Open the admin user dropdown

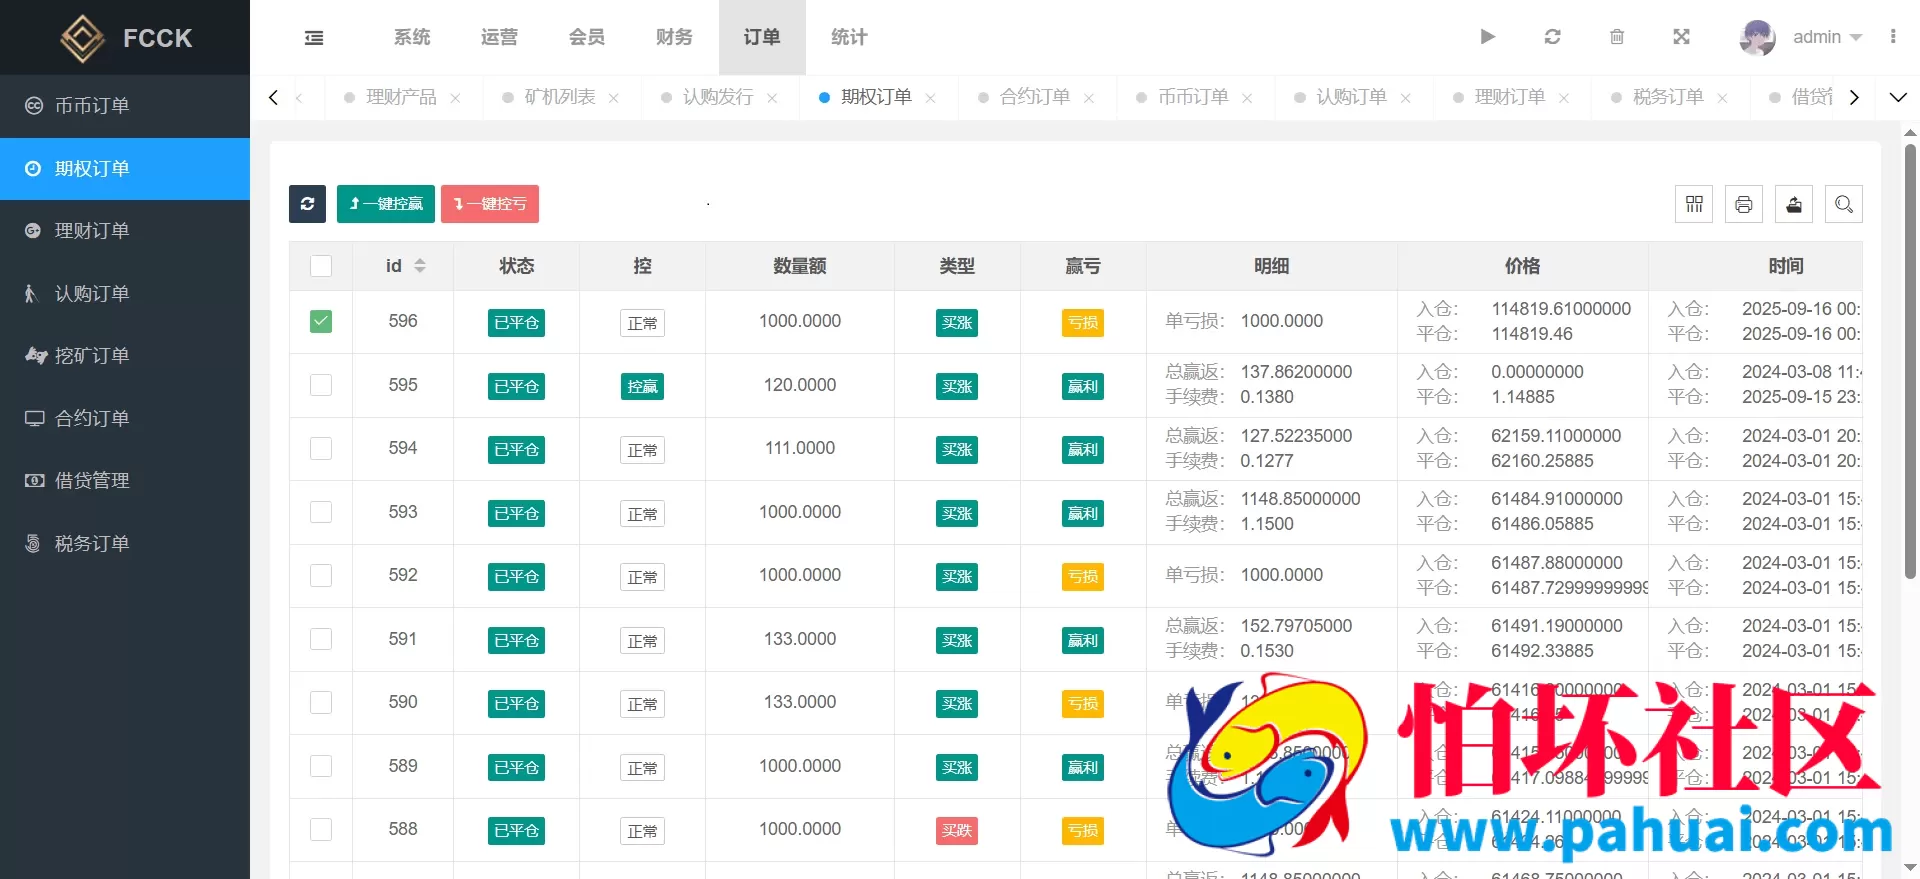coord(1827,37)
